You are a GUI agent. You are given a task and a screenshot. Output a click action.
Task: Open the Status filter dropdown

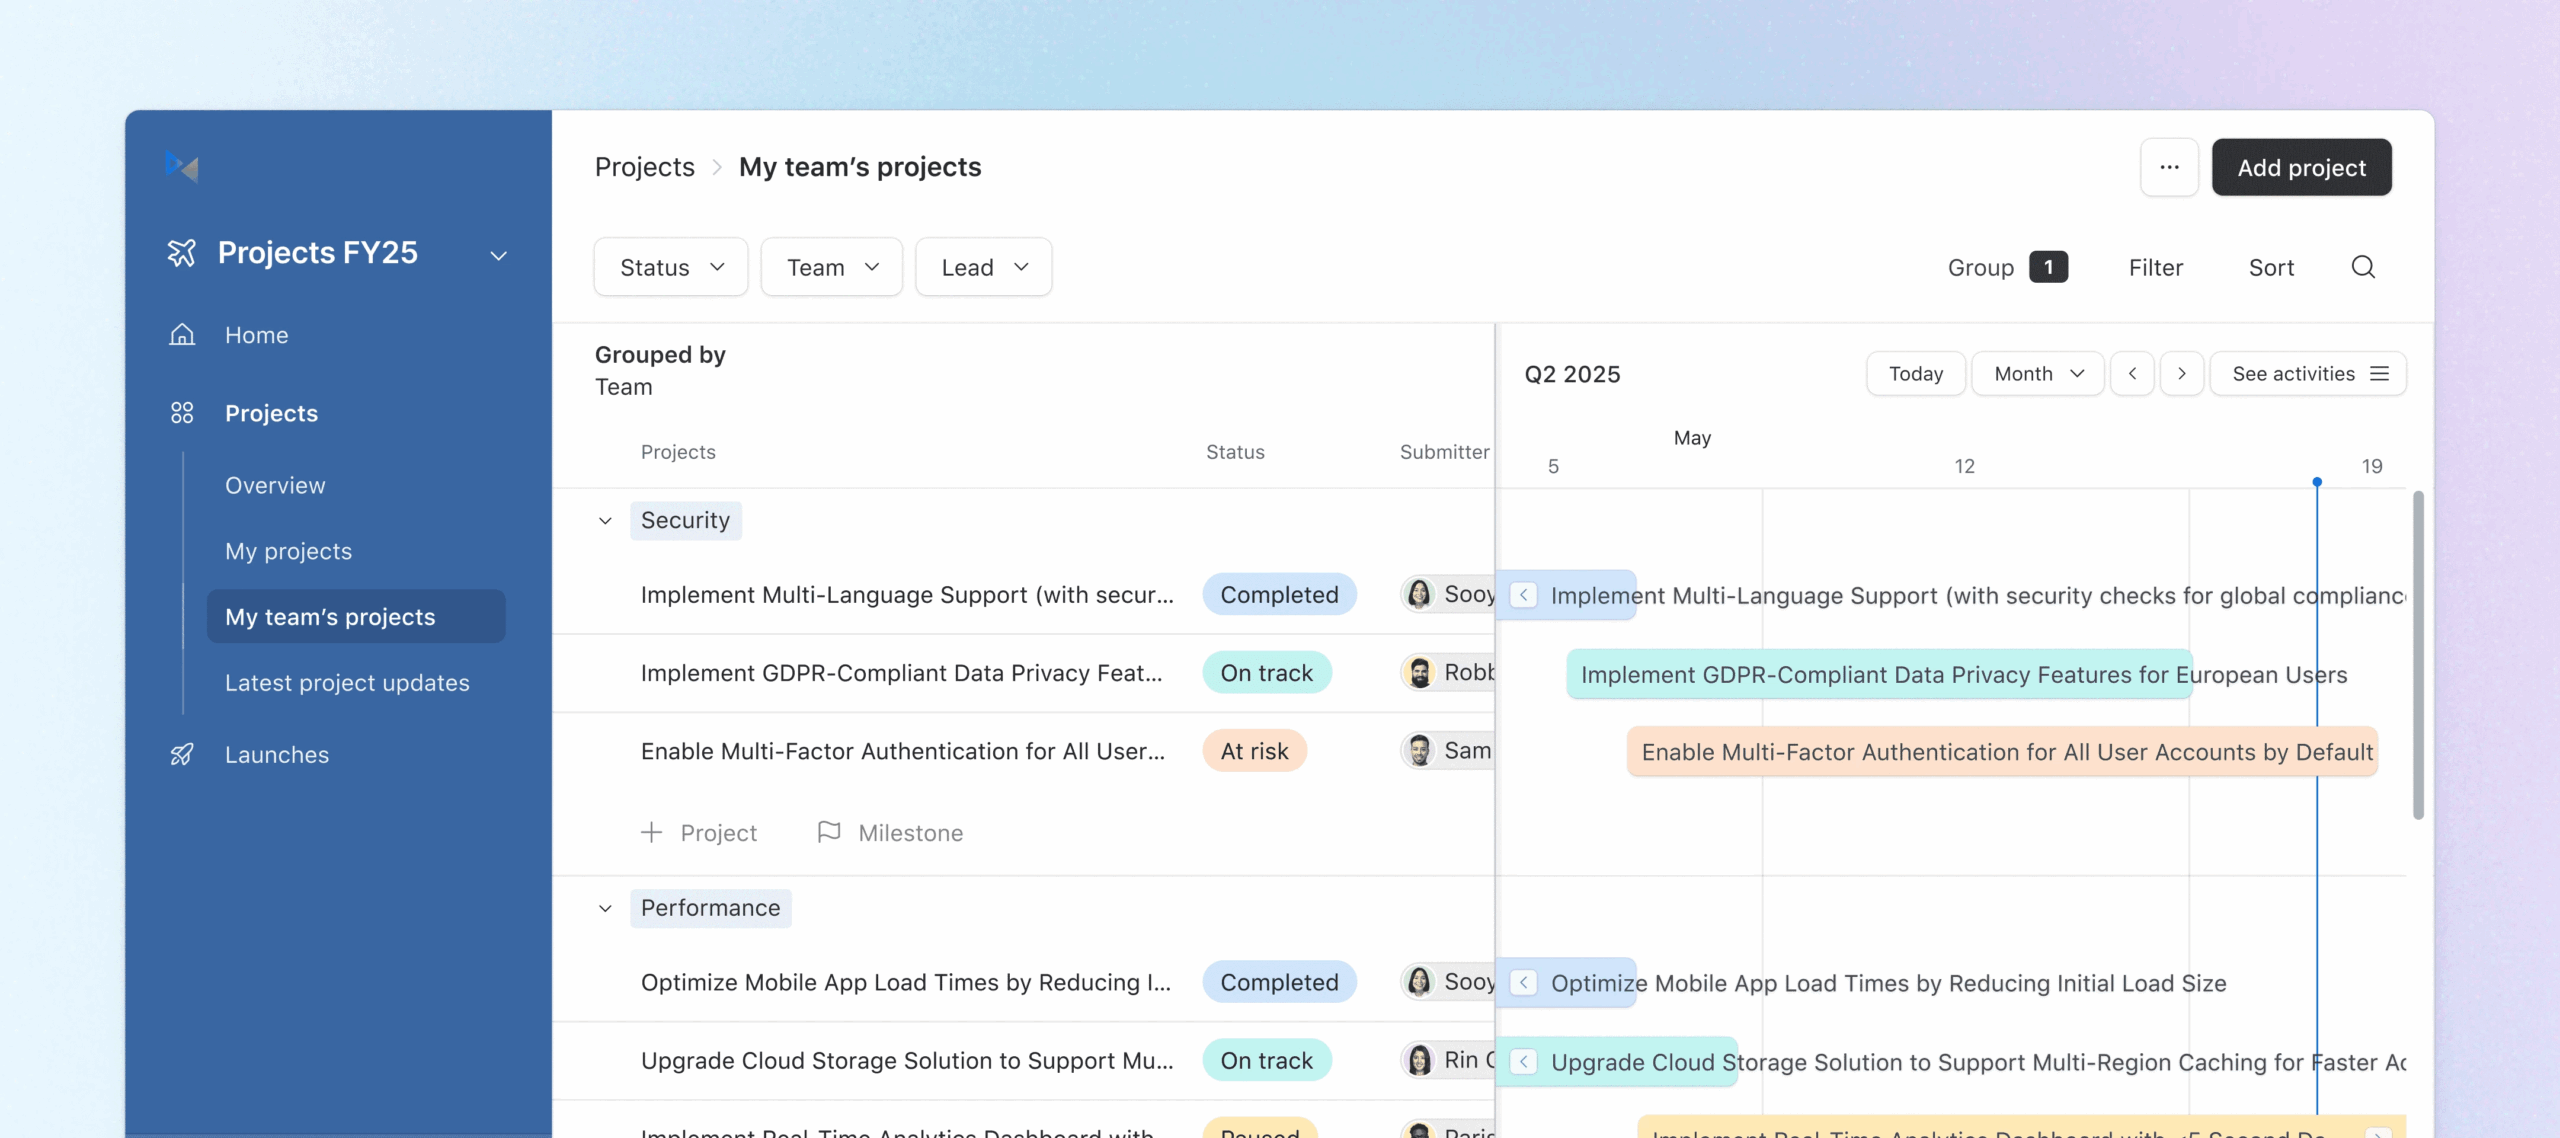670,266
